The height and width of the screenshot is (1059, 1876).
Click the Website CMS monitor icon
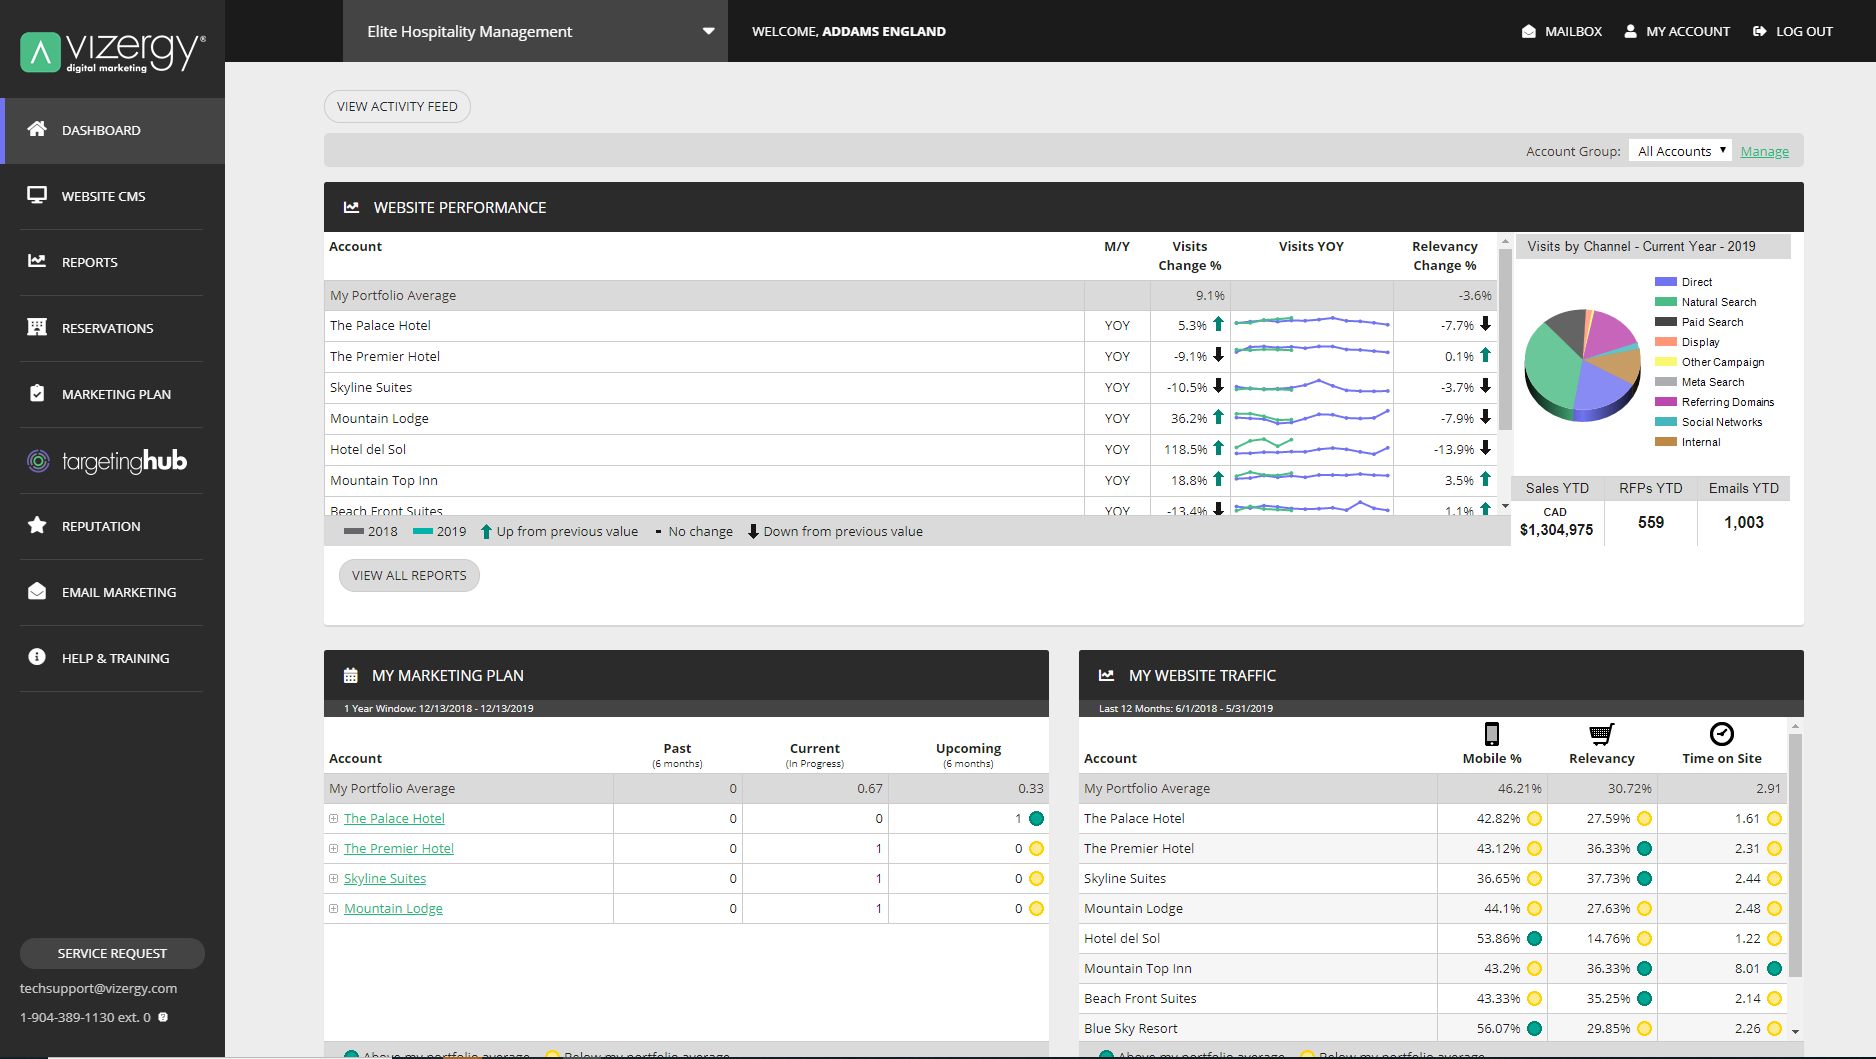37,195
